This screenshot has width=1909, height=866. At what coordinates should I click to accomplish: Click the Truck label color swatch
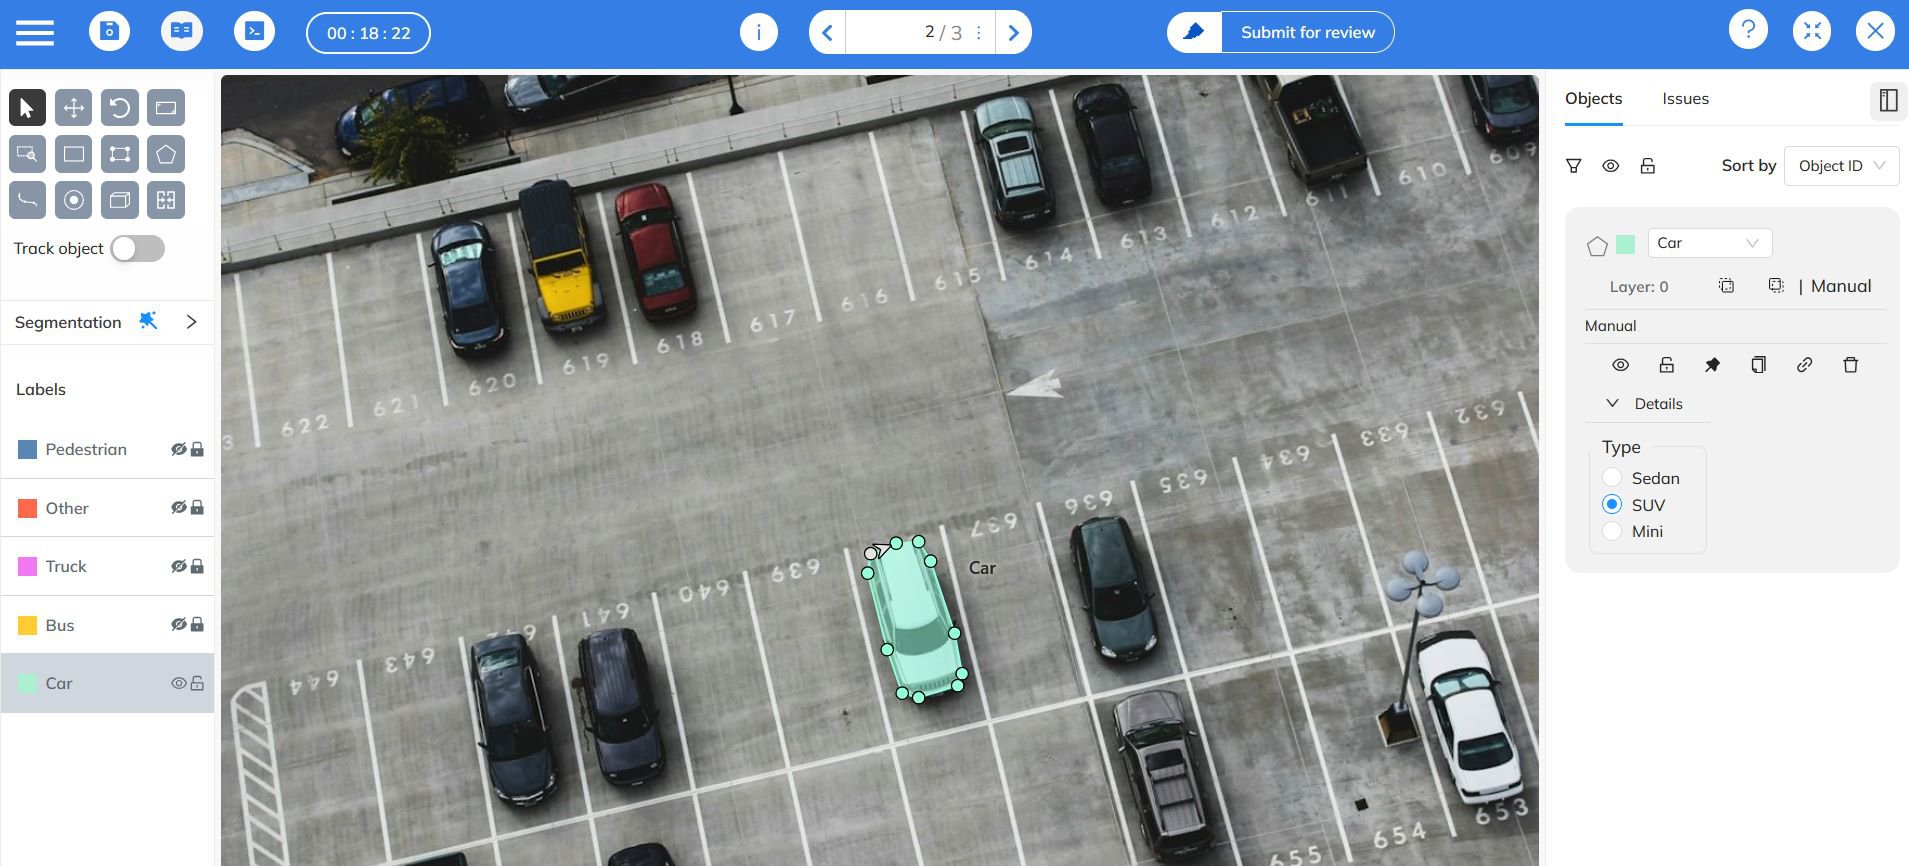point(28,567)
